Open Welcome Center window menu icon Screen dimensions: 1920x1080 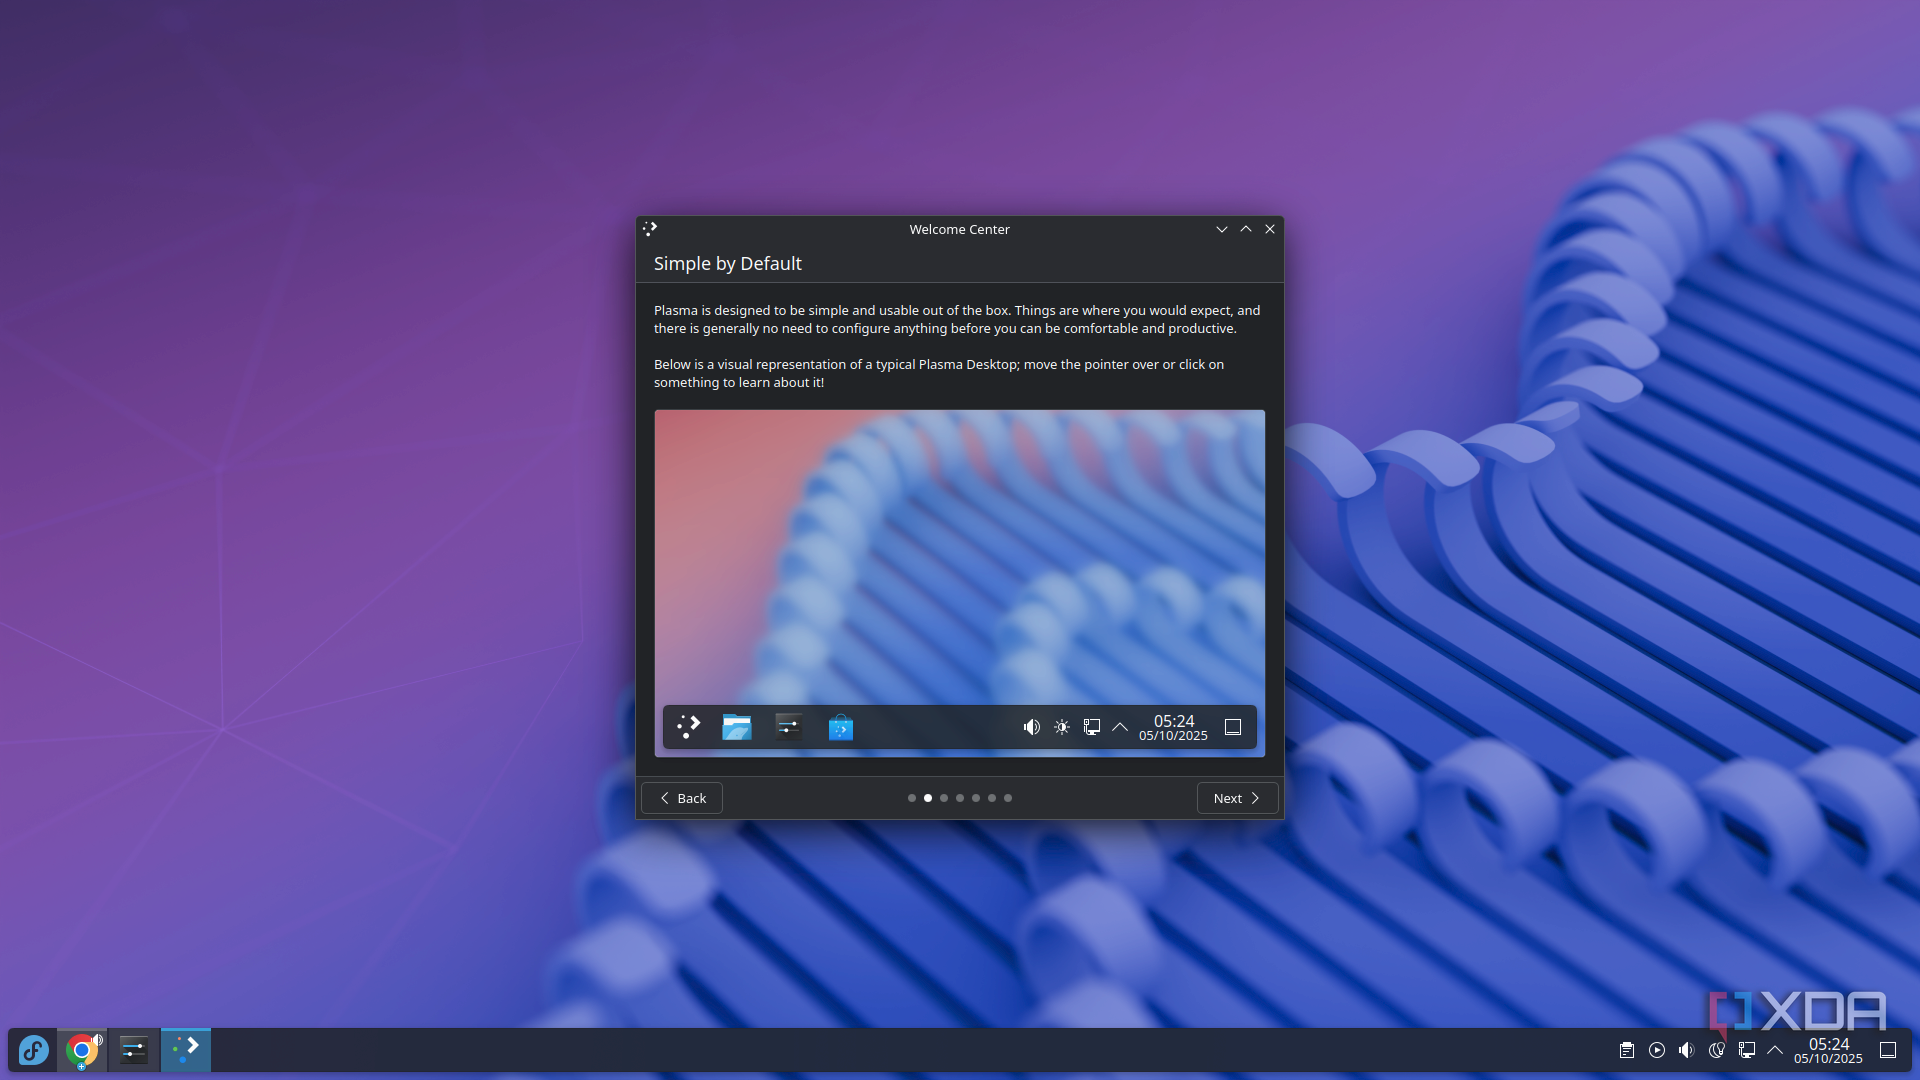click(x=650, y=229)
